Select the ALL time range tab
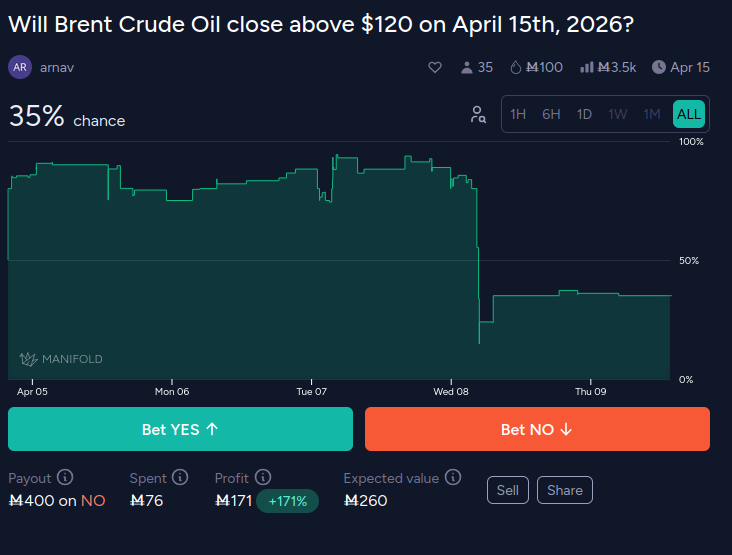Viewport: 732px width, 555px height. click(689, 114)
